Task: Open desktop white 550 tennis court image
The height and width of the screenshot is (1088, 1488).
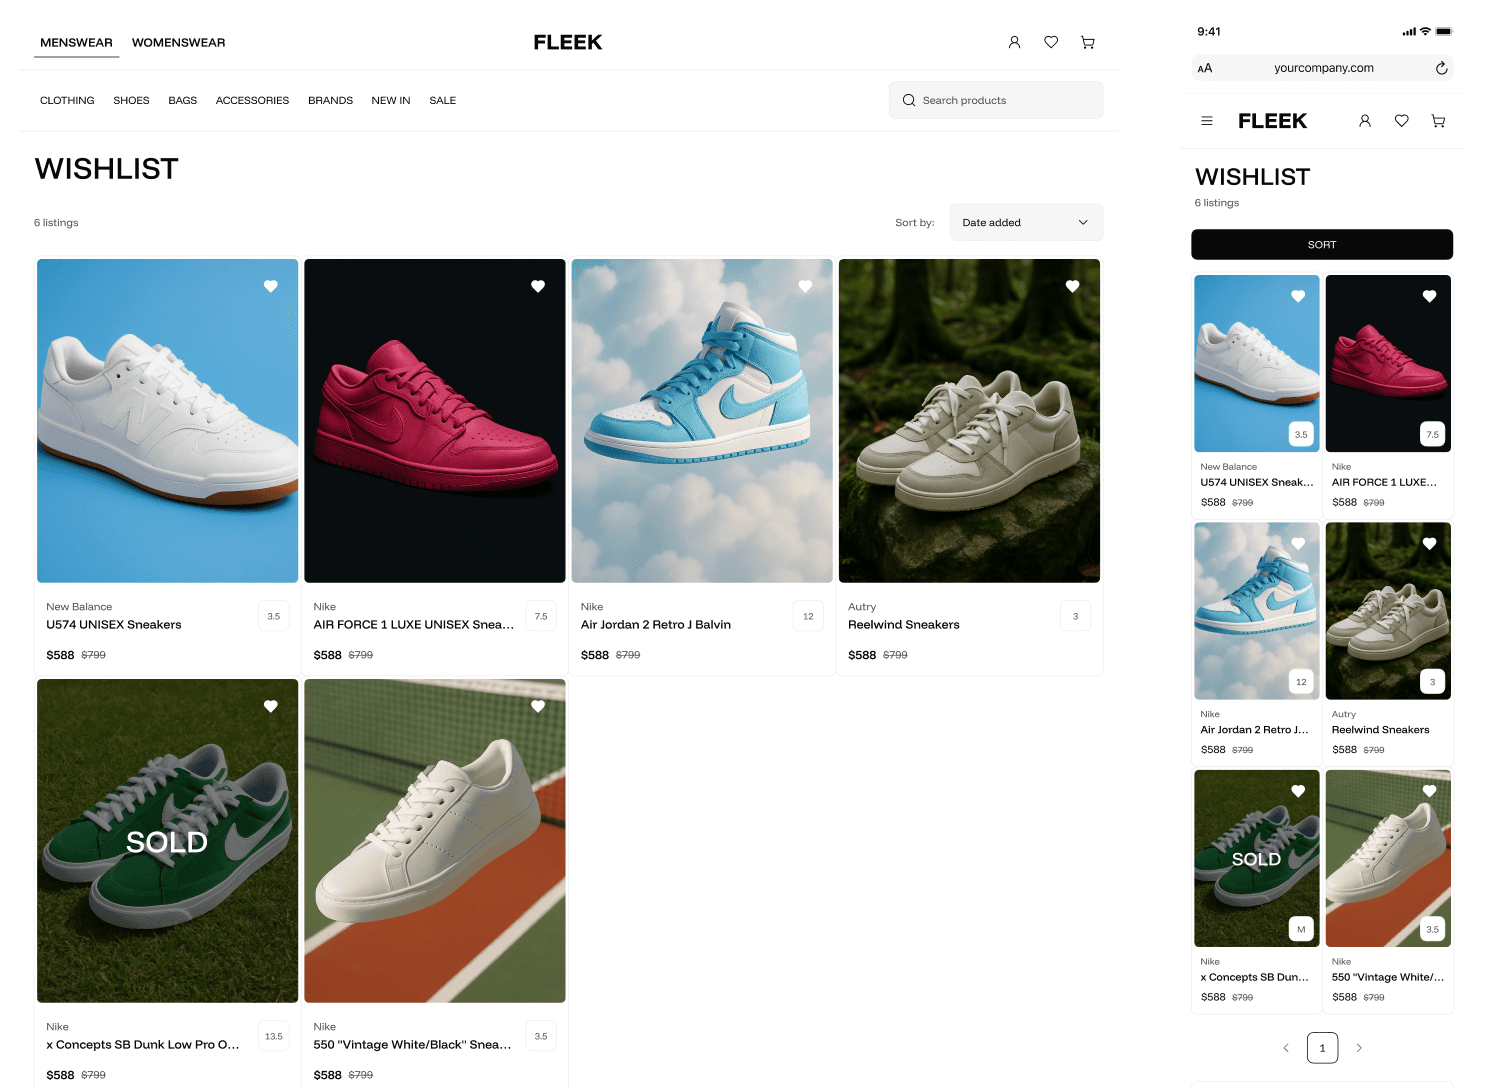Action: click(x=435, y=841)
